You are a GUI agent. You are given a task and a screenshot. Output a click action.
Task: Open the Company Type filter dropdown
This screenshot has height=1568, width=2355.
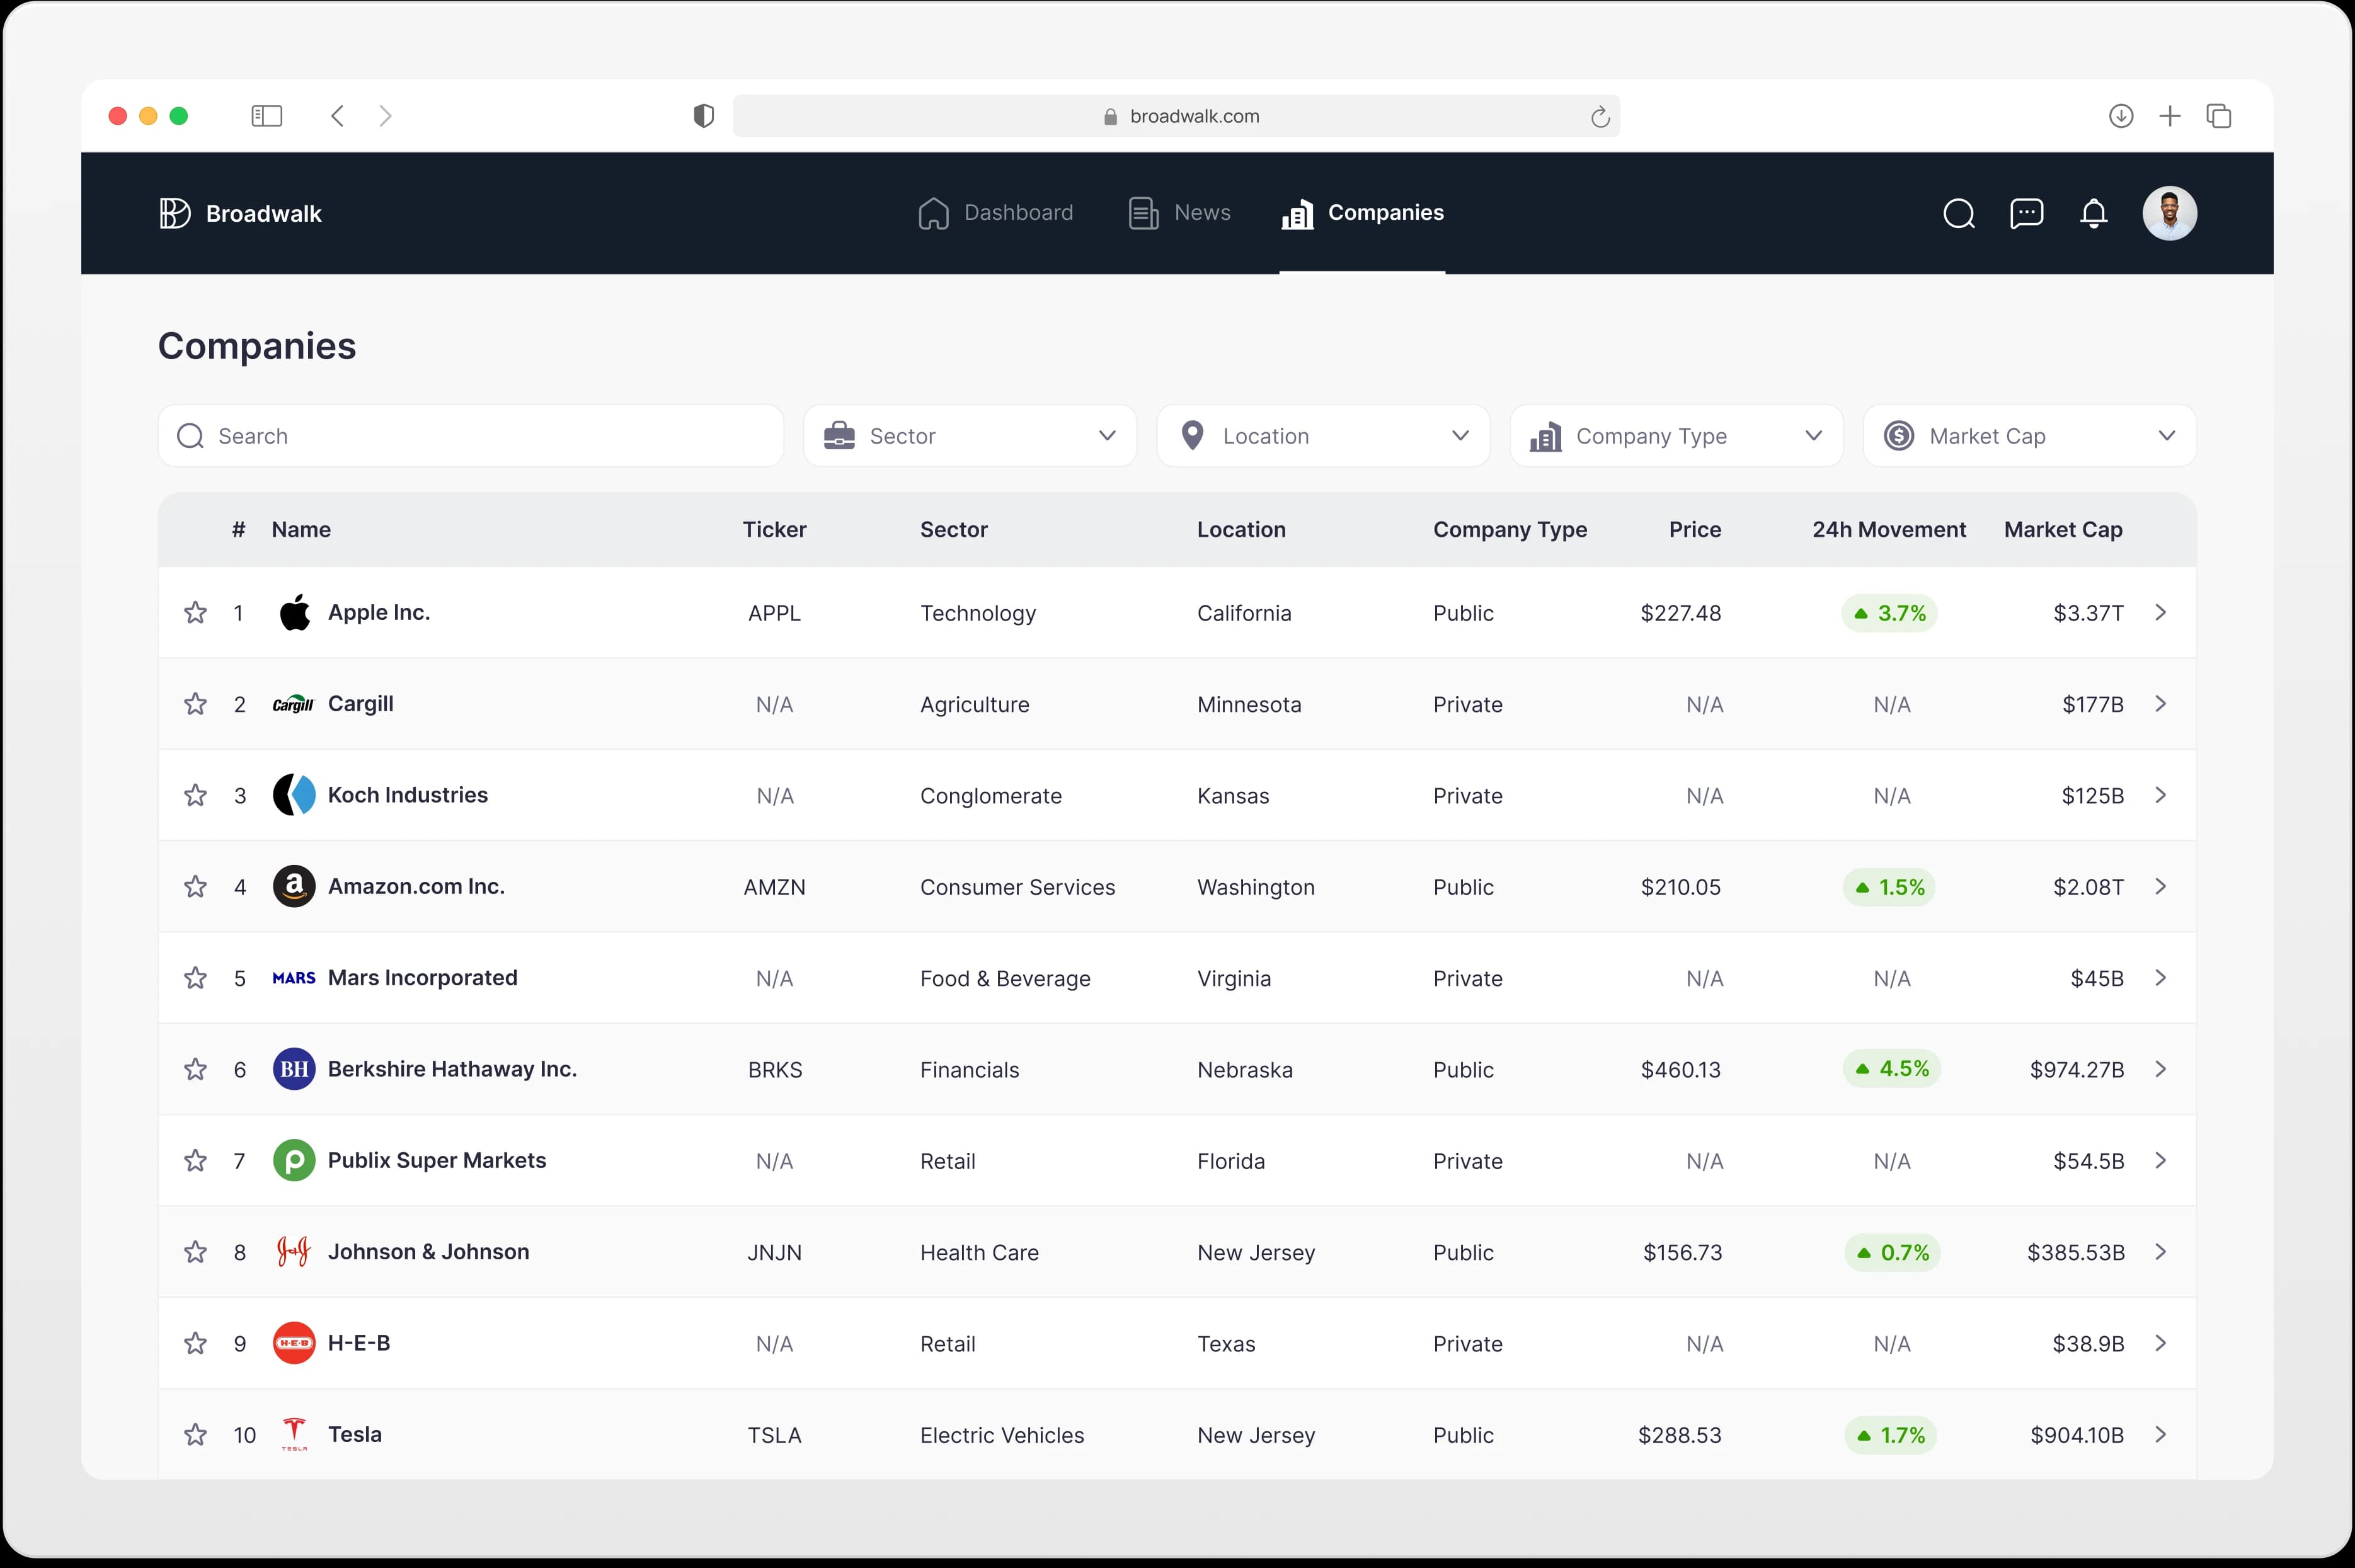tap(1676, 436)
